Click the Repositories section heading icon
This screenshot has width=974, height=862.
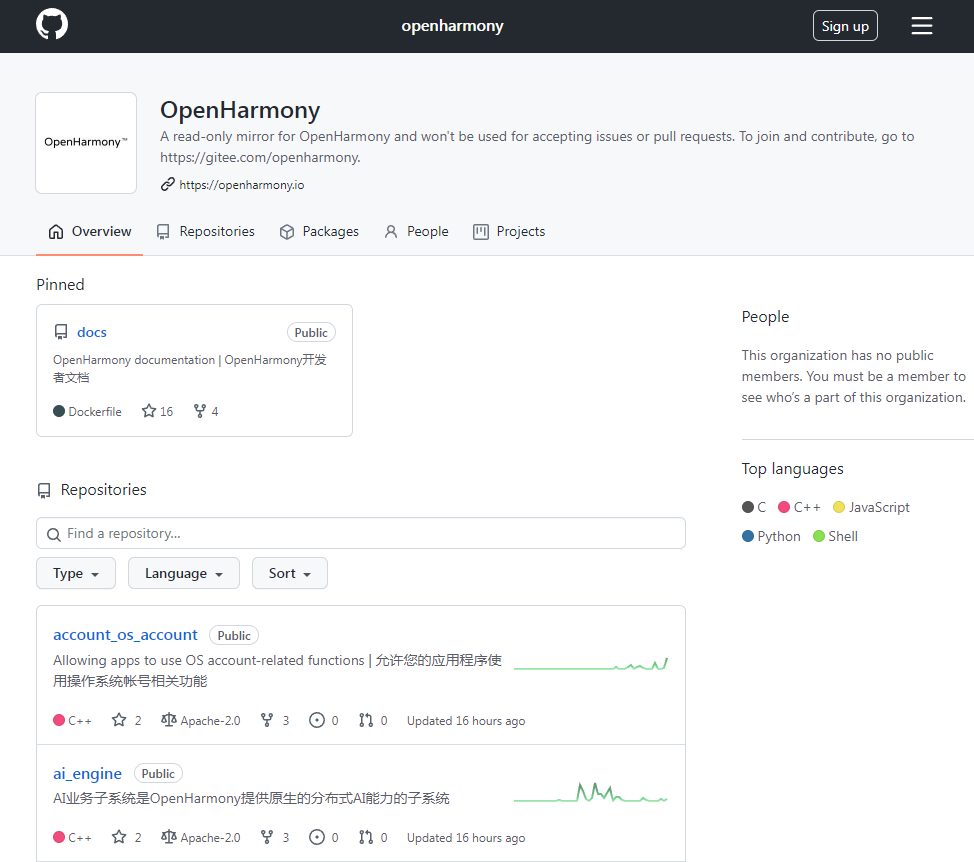click(x=44, y=491)
